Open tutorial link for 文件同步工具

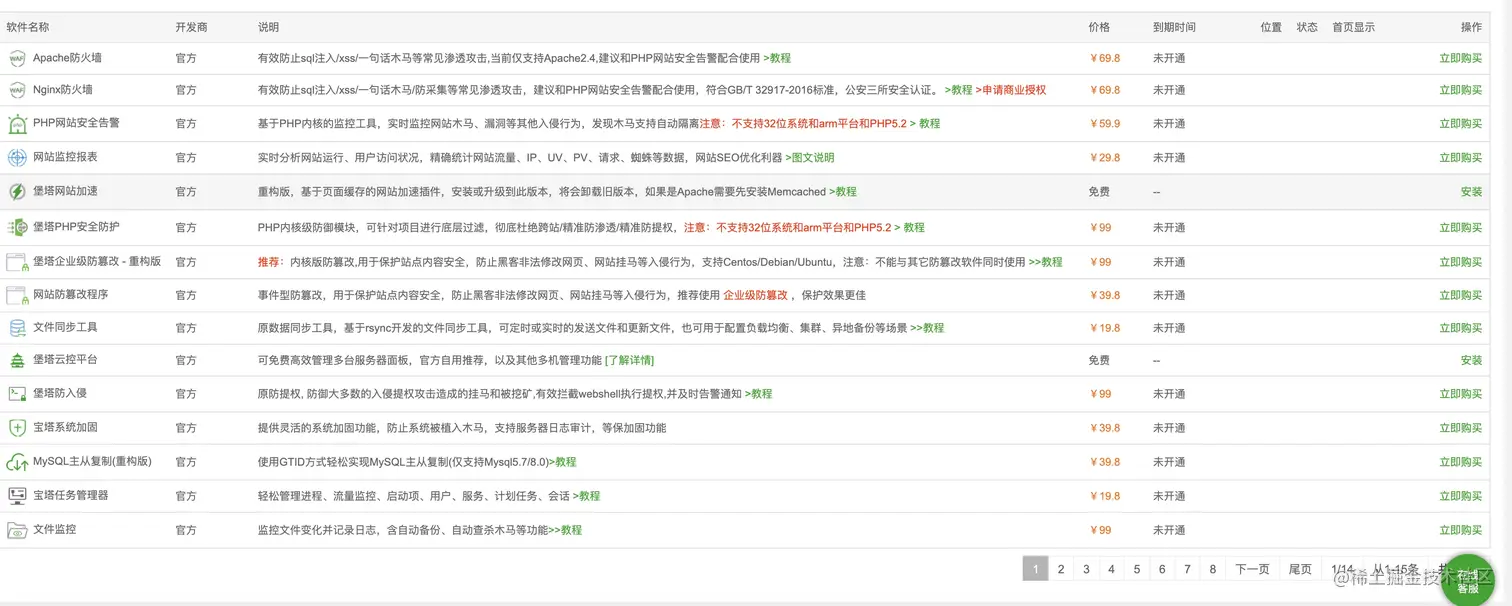[x=927, y=328]
